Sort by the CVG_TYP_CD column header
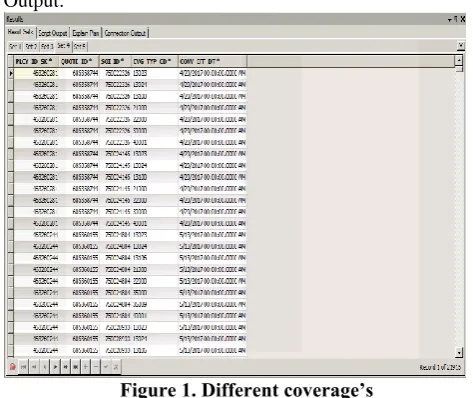 (155, 61)
